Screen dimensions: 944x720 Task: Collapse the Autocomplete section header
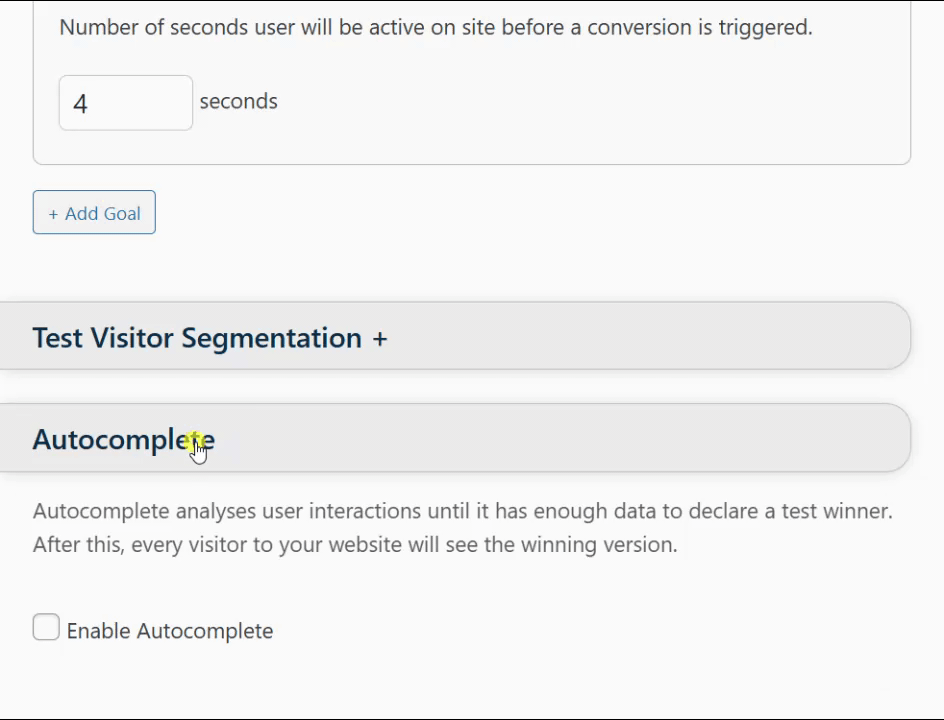pos(455,438)
